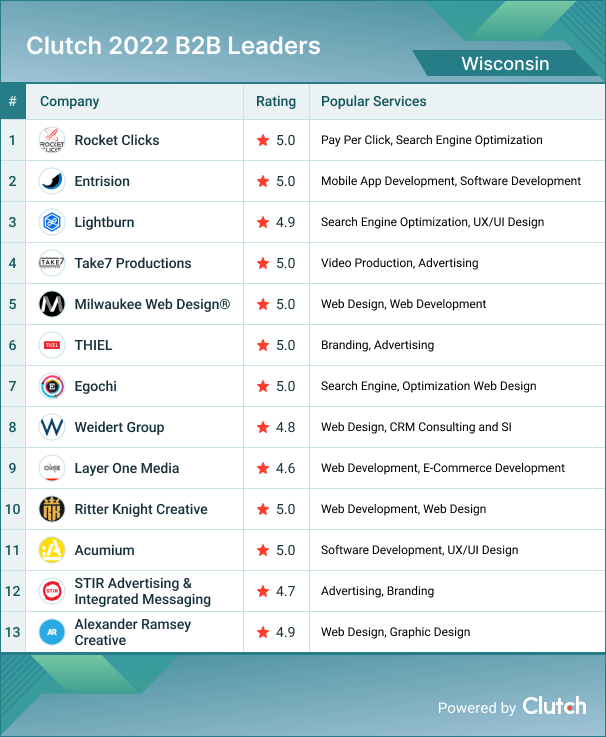Select the Company column header

(69, 101)
